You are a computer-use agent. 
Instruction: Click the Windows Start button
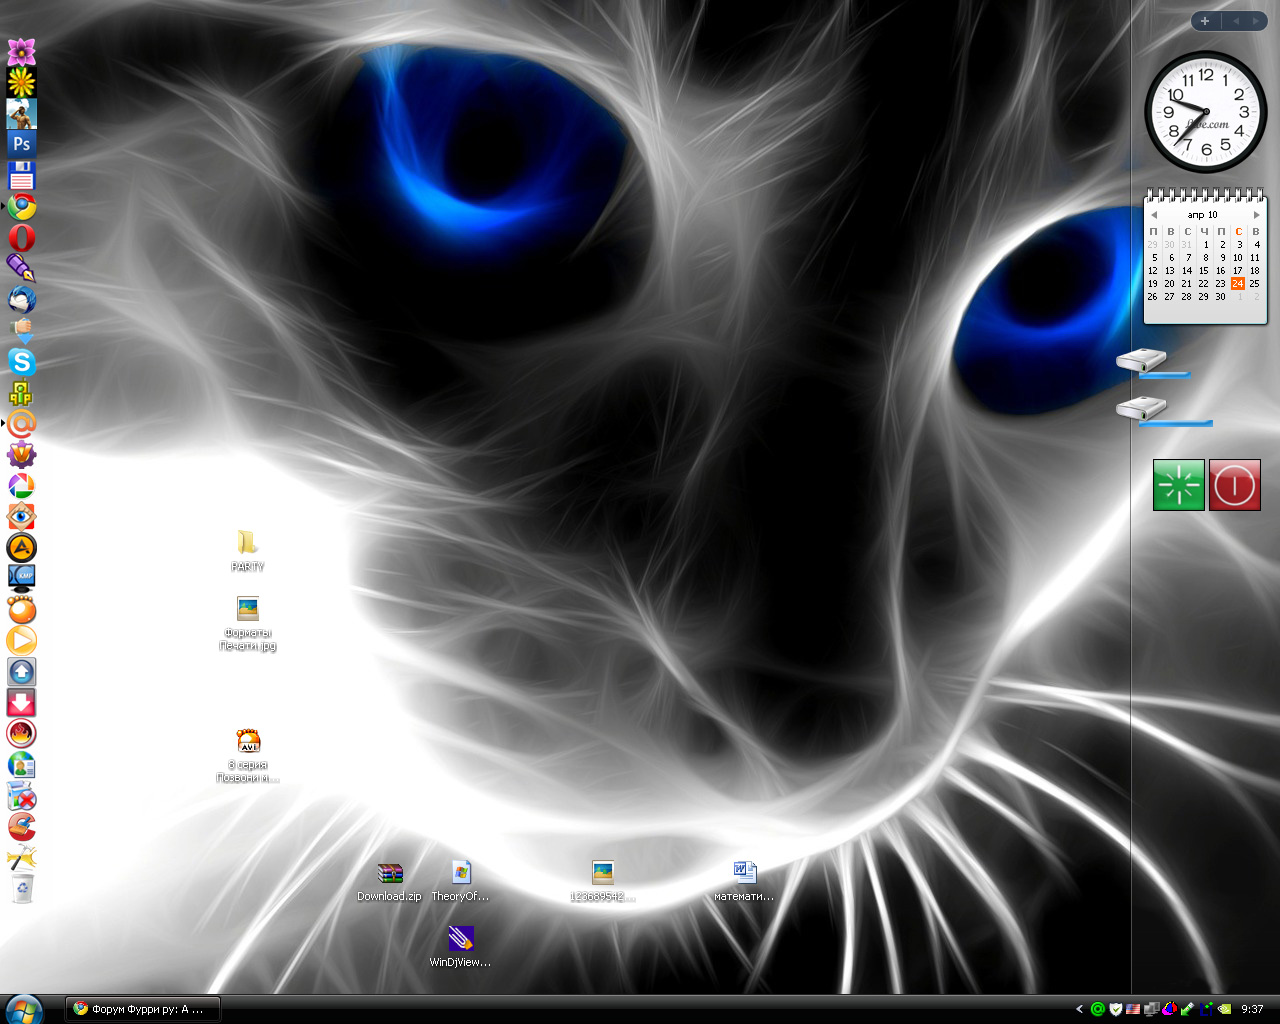[x=24, y=1009]
